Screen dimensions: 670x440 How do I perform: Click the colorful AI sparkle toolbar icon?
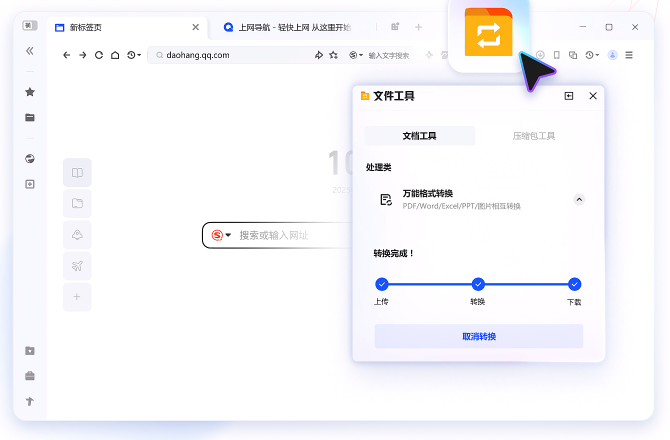[429, 55]
